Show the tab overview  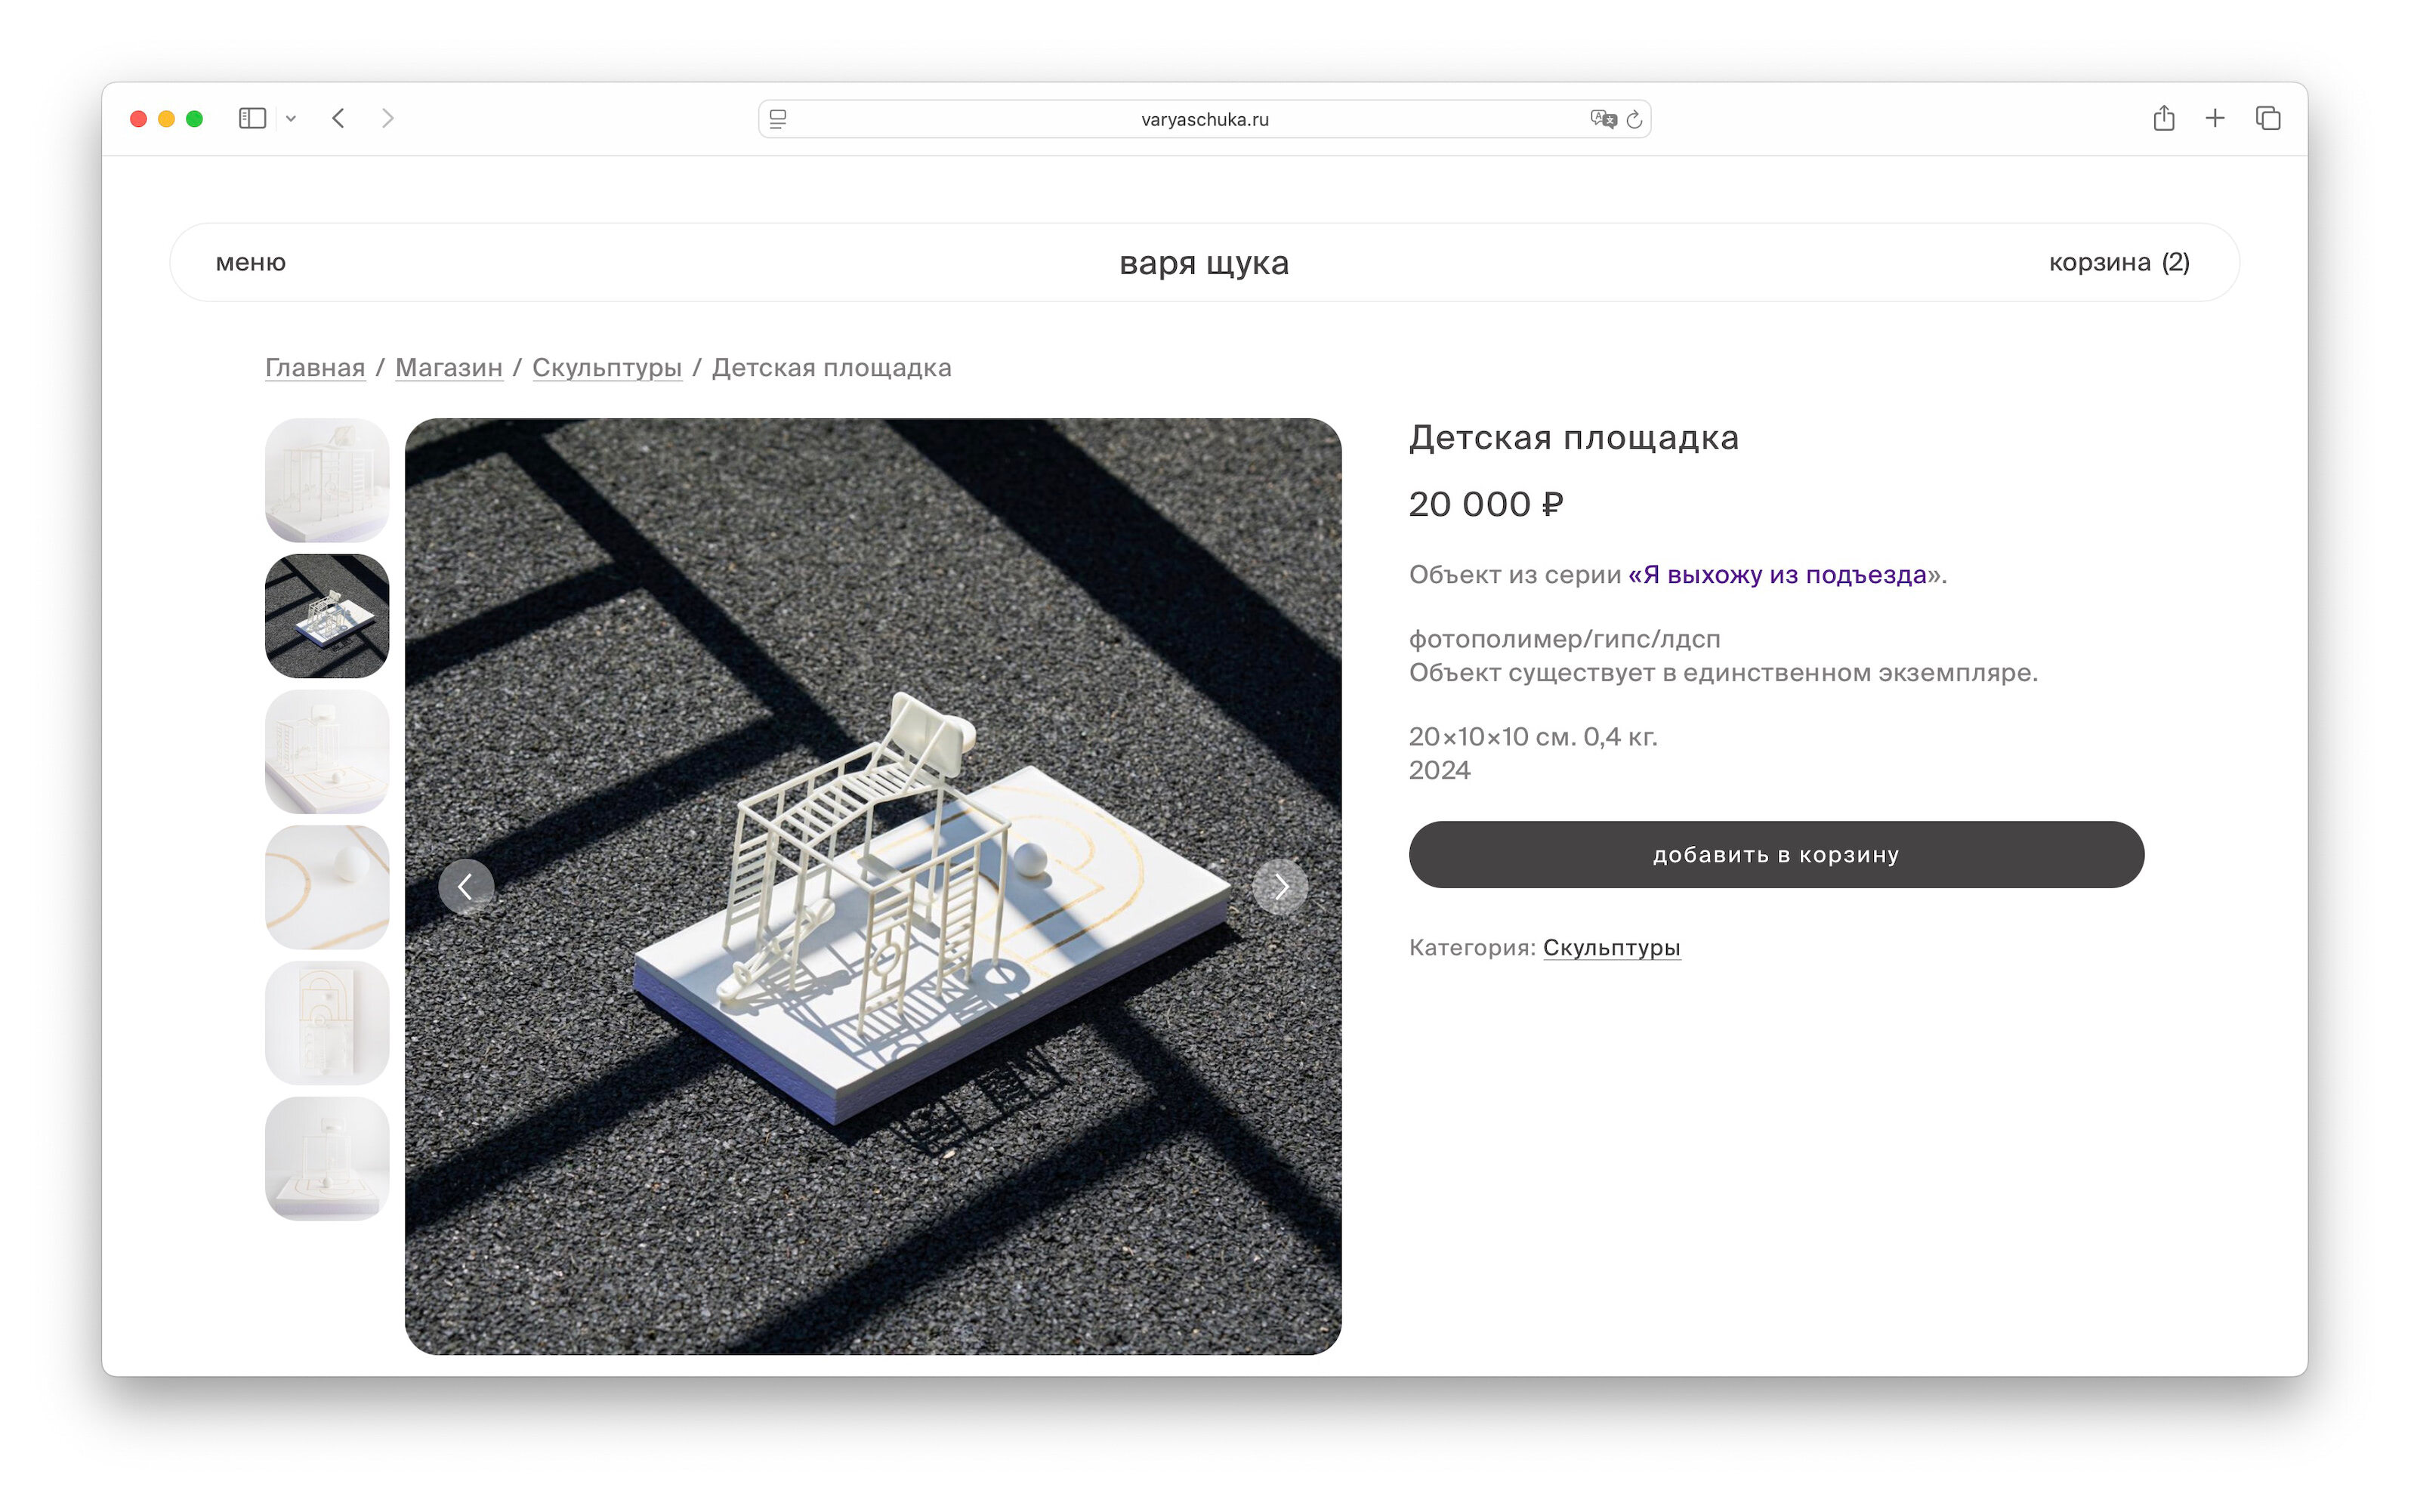pos(2267,118)
